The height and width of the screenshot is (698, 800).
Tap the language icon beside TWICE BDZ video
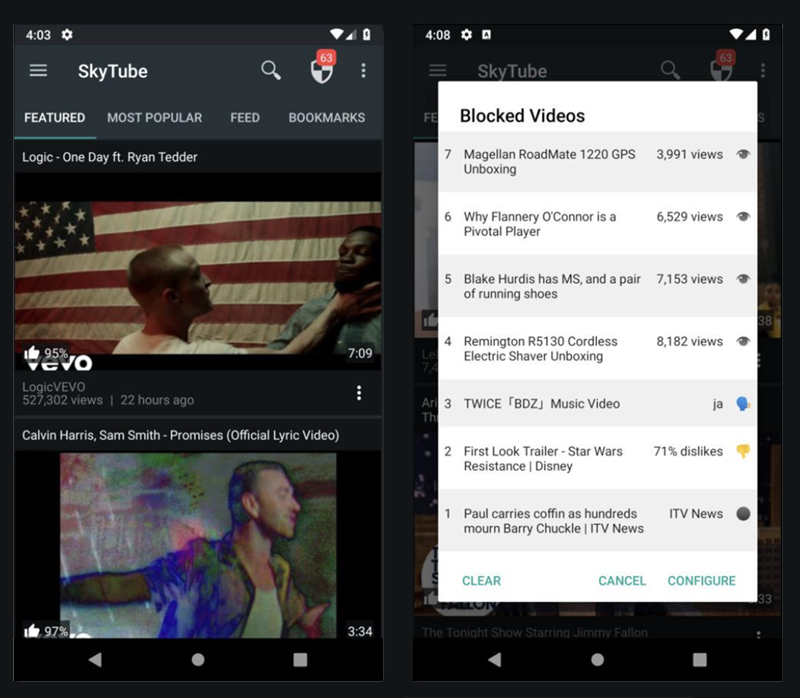(742, 404)
